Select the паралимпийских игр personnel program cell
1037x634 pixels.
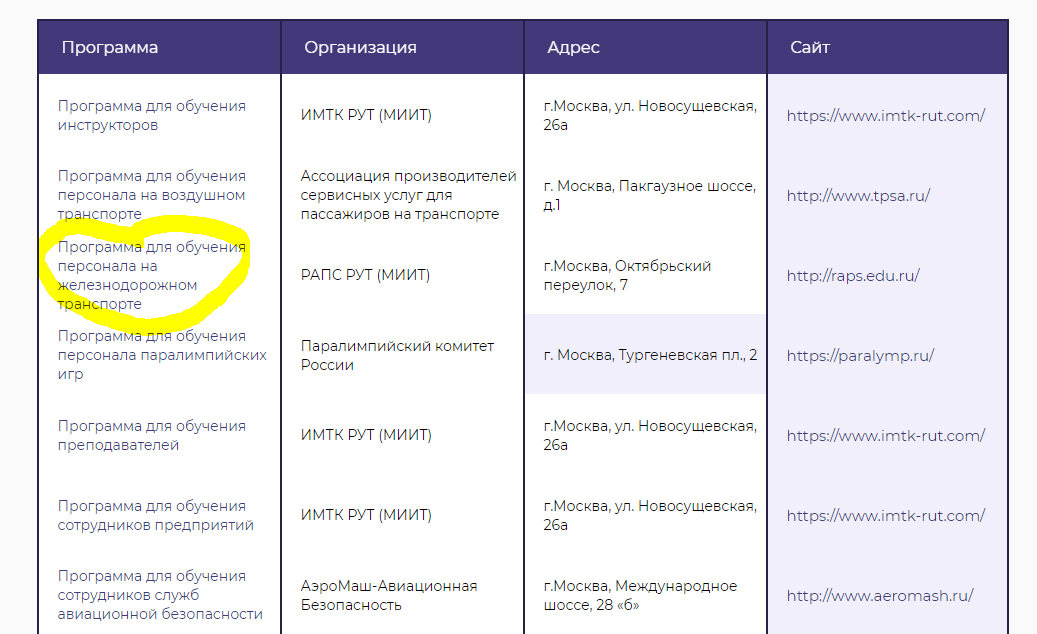tap(162, 355)
